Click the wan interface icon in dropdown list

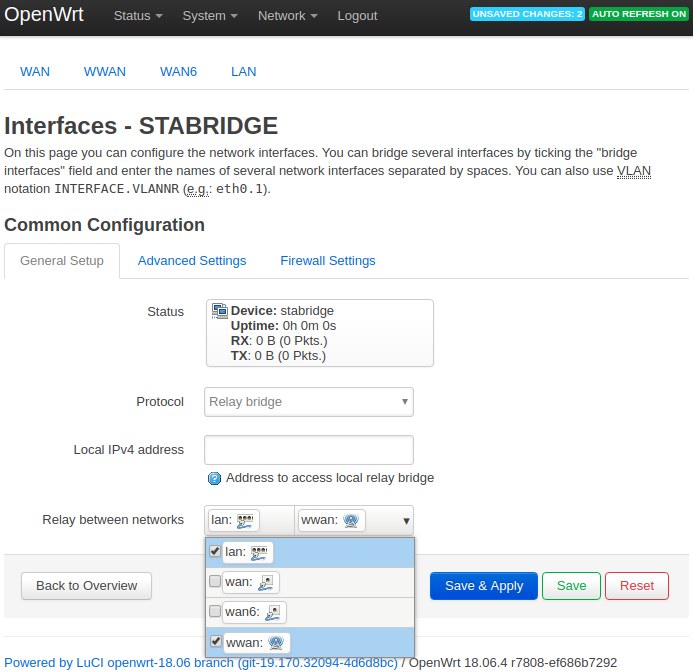pyautogui.click(x=266, y=583)
